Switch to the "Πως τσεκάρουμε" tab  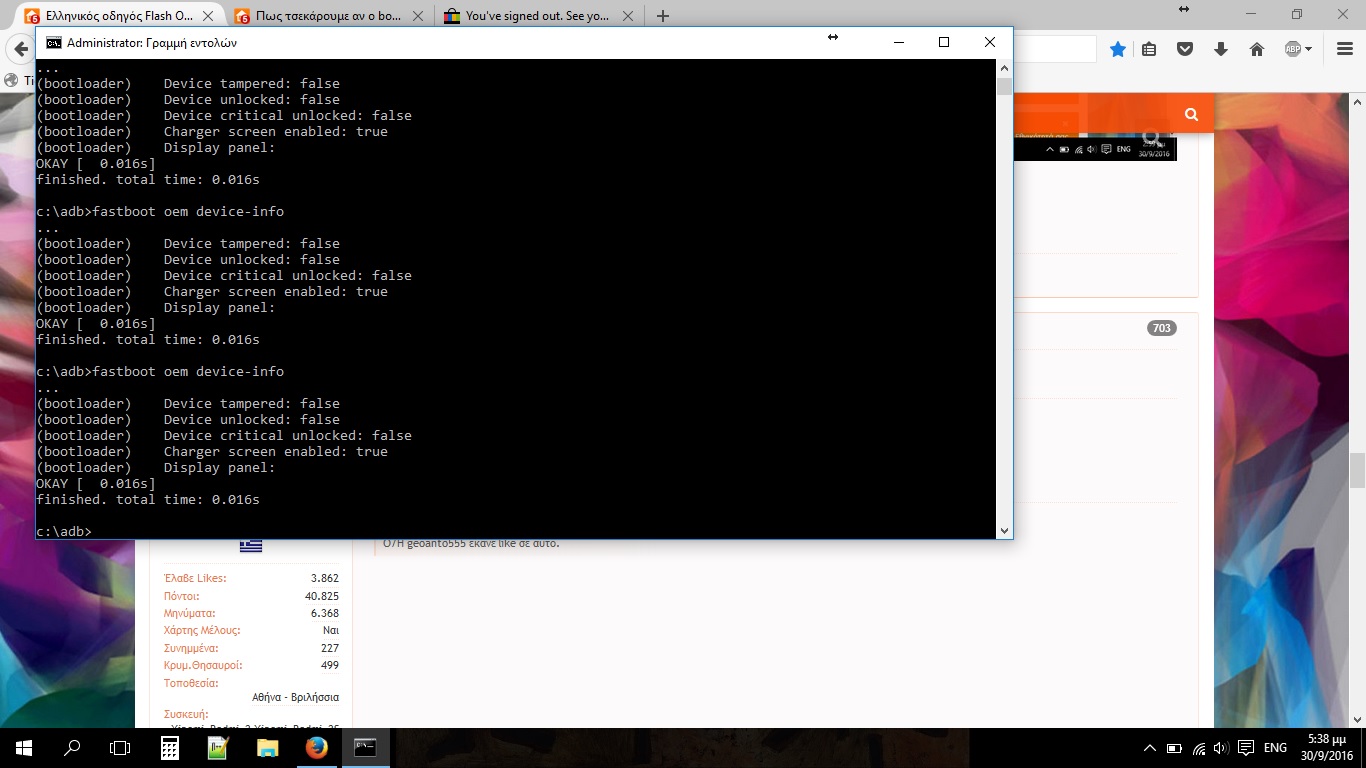click(330, 16)
